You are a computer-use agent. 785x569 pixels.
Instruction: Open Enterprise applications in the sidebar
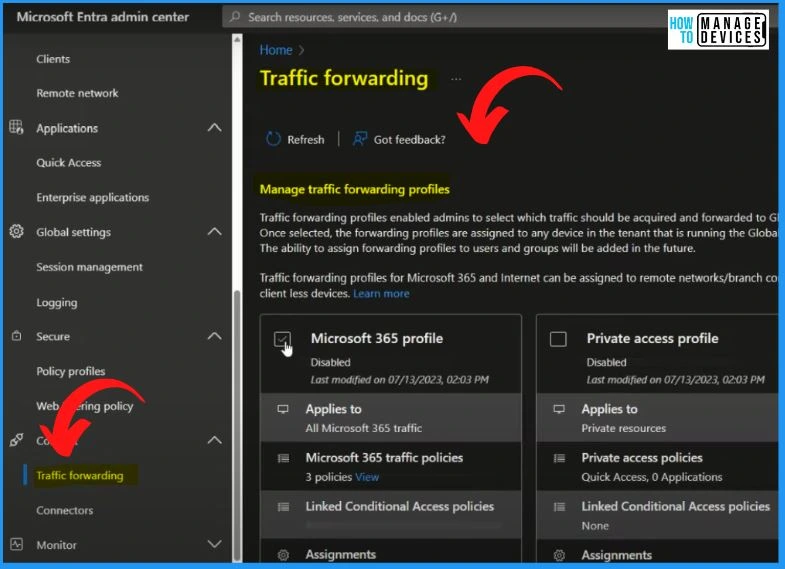click(93, 197)
